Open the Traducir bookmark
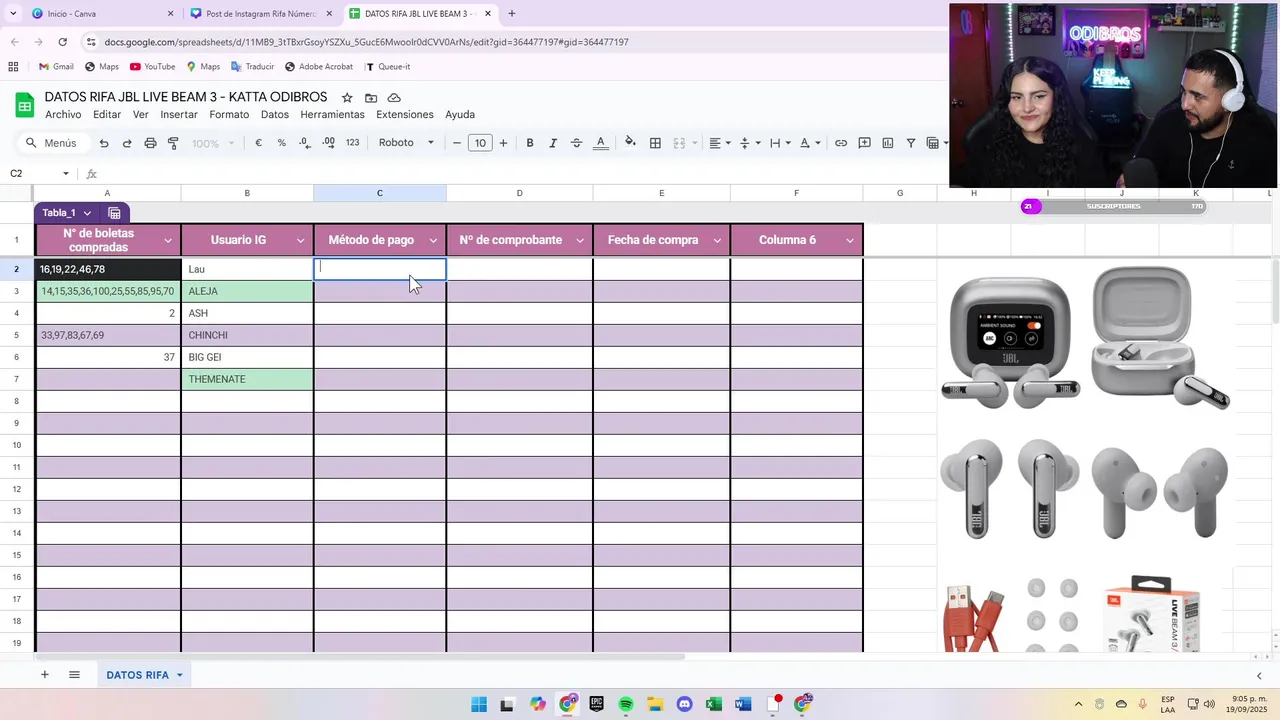This screenshot has width=1280, height=720. click(252, 67)
